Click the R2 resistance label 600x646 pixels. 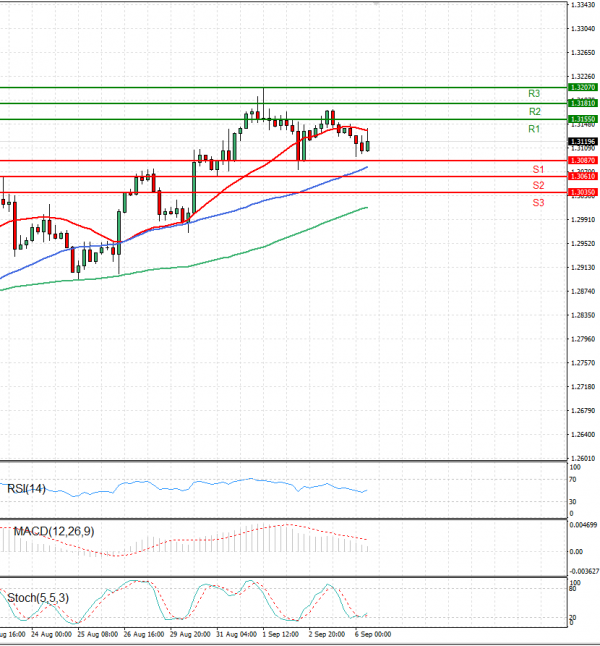[534, 111]
